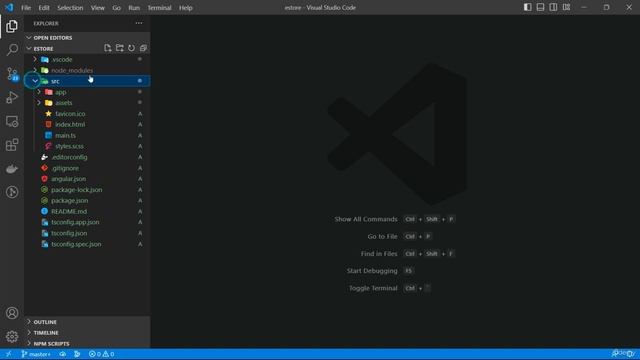Screen dimensions: 640x360
Task: Open the Terminal menu
Action: (x=159, y=8)
